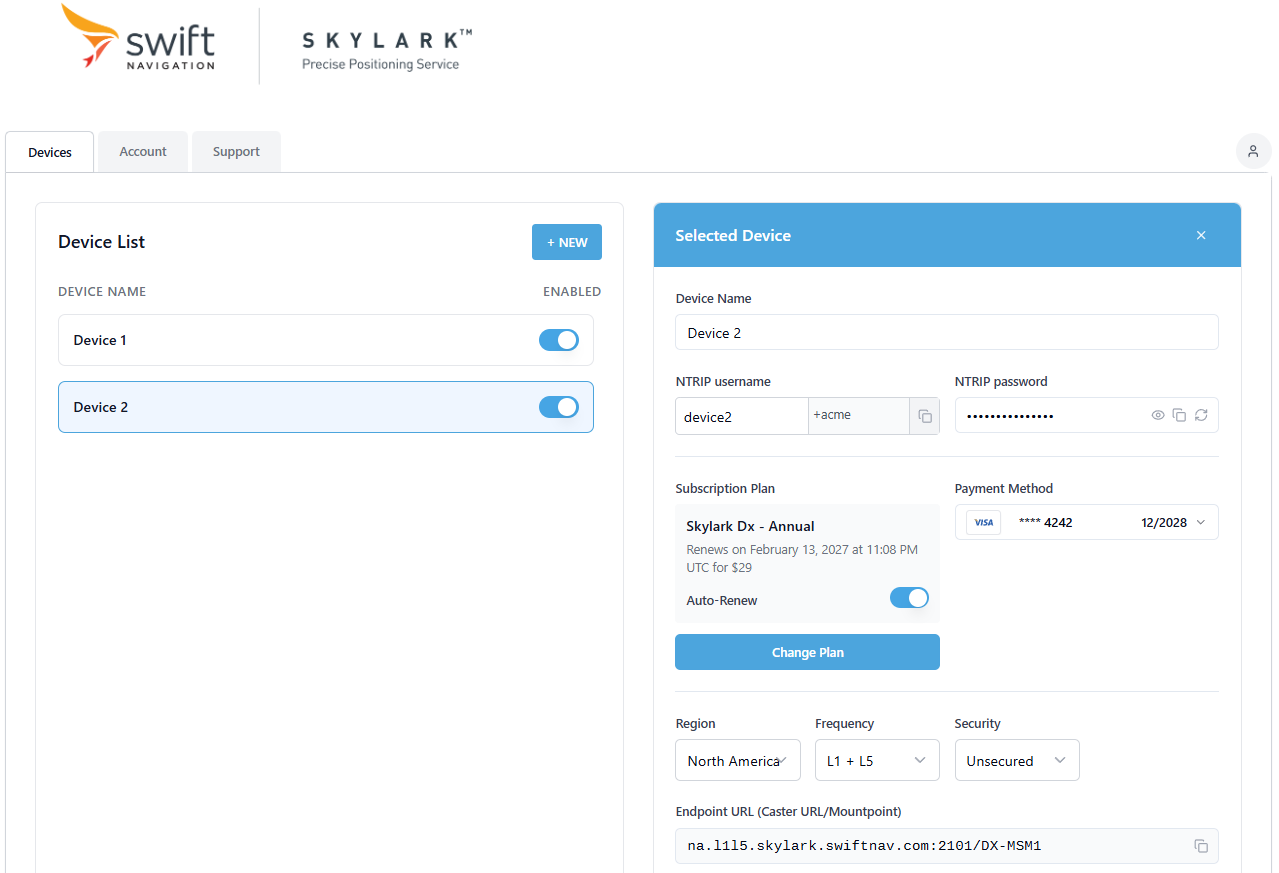This screenshot has height=873, width=1279.
Task: Open the Frequency dropdown
Action: (877, 760)
